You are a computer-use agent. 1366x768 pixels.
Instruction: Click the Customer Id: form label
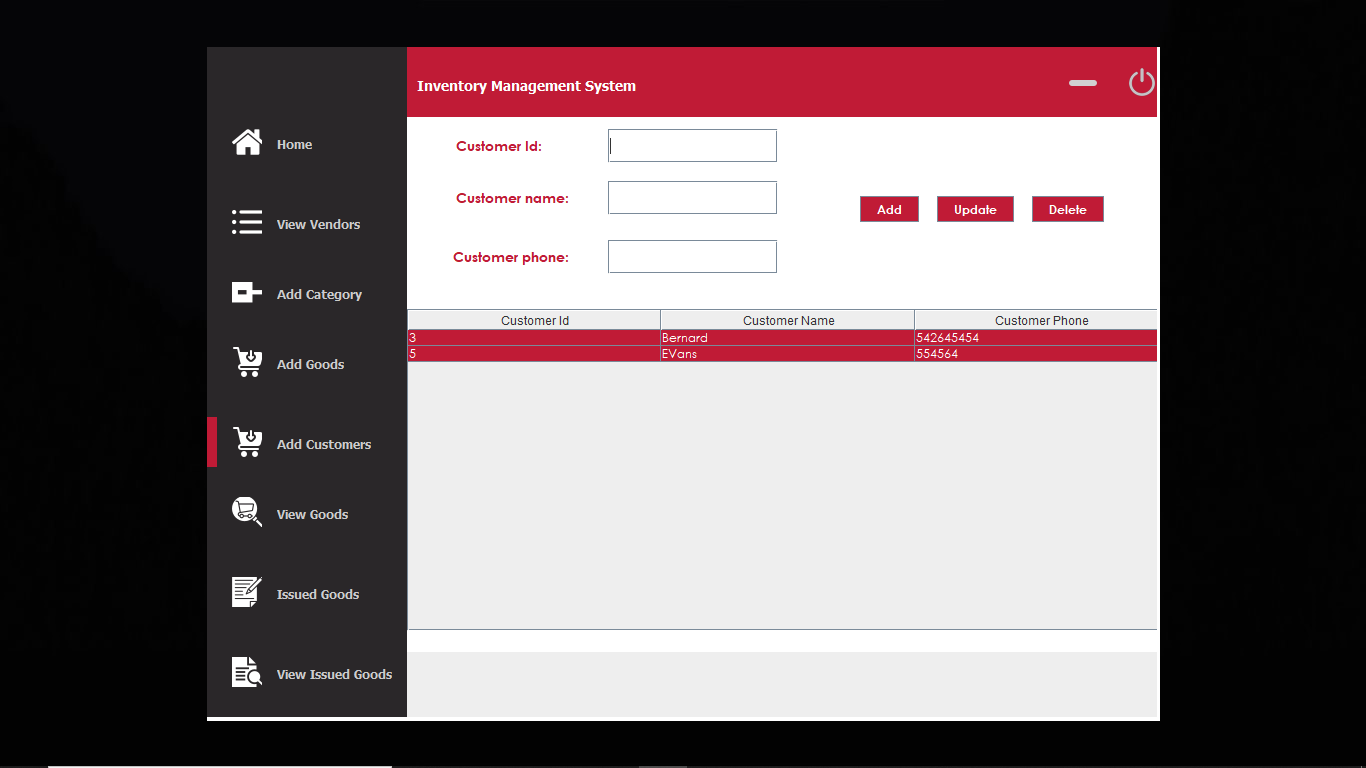click(499, 146)
